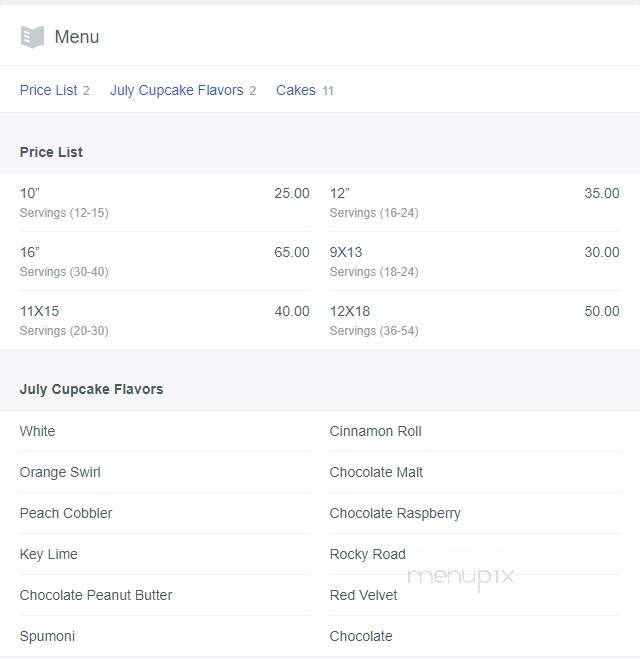This screenshot has height=659, width=640.
Task: Open the Price List tab link
Action: pyautogui.click(x=55, y=90)
